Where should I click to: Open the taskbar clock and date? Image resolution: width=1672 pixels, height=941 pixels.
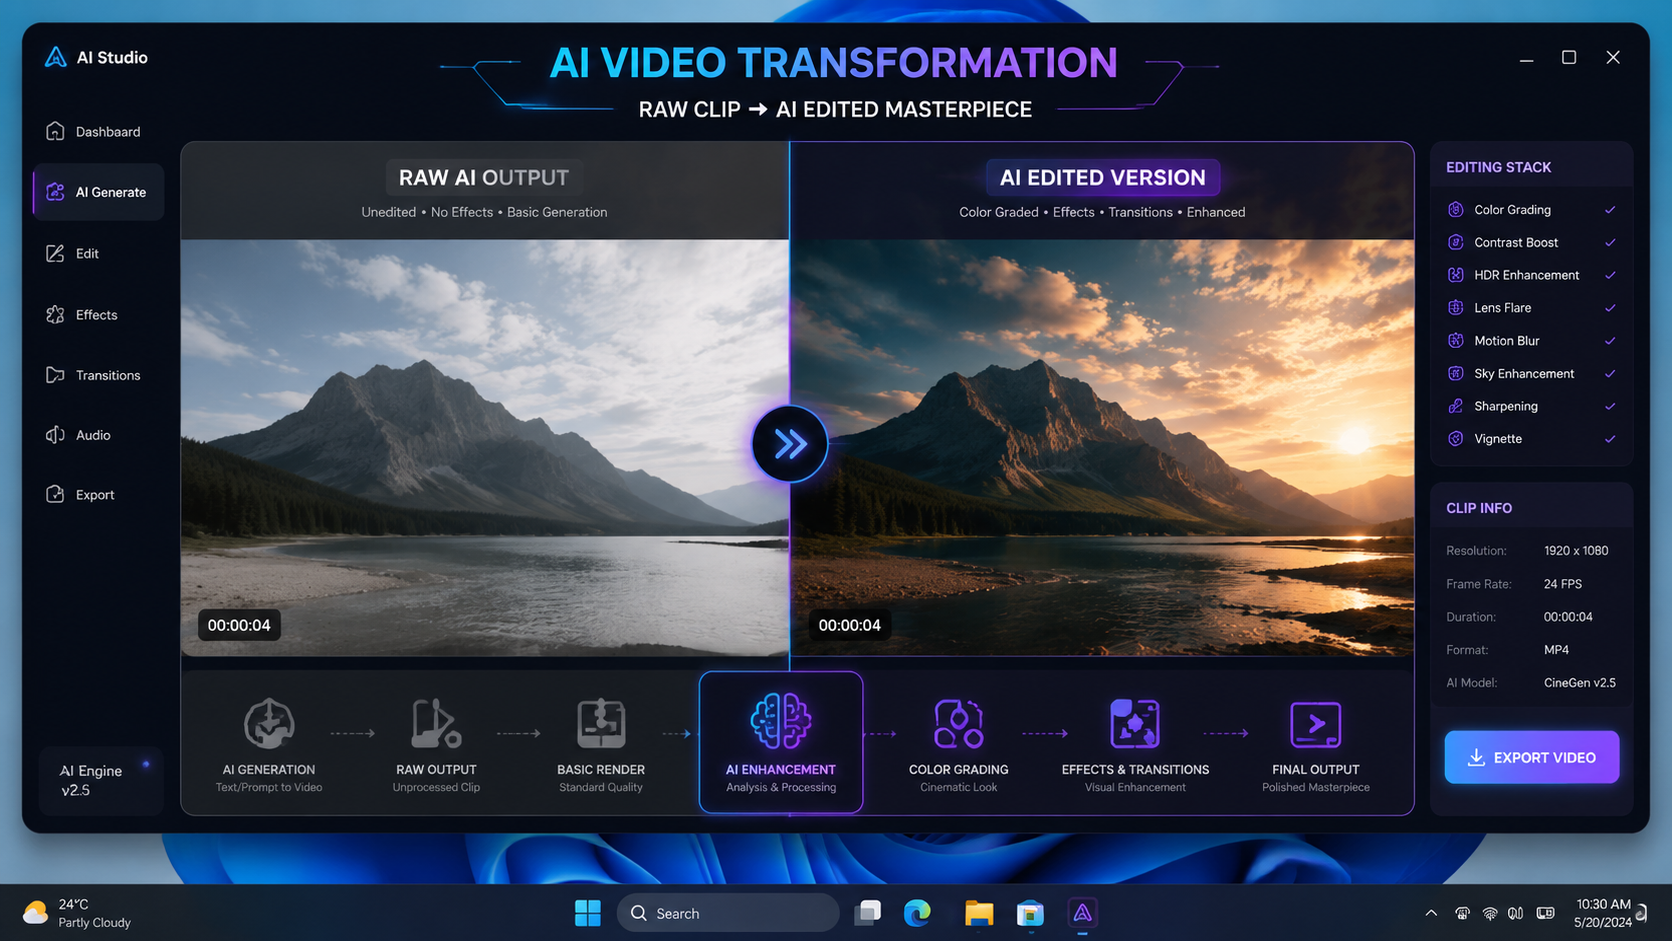[x=1603, y=913]
